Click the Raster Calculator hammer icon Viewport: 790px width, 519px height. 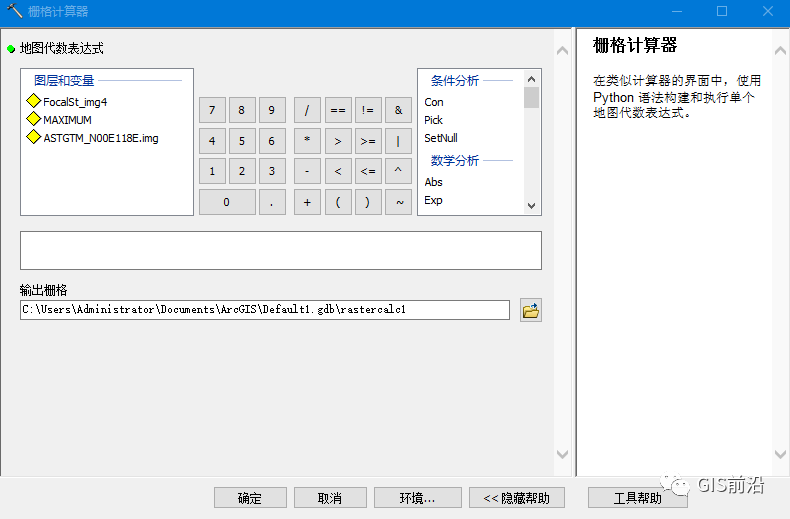tap(14, 11)
